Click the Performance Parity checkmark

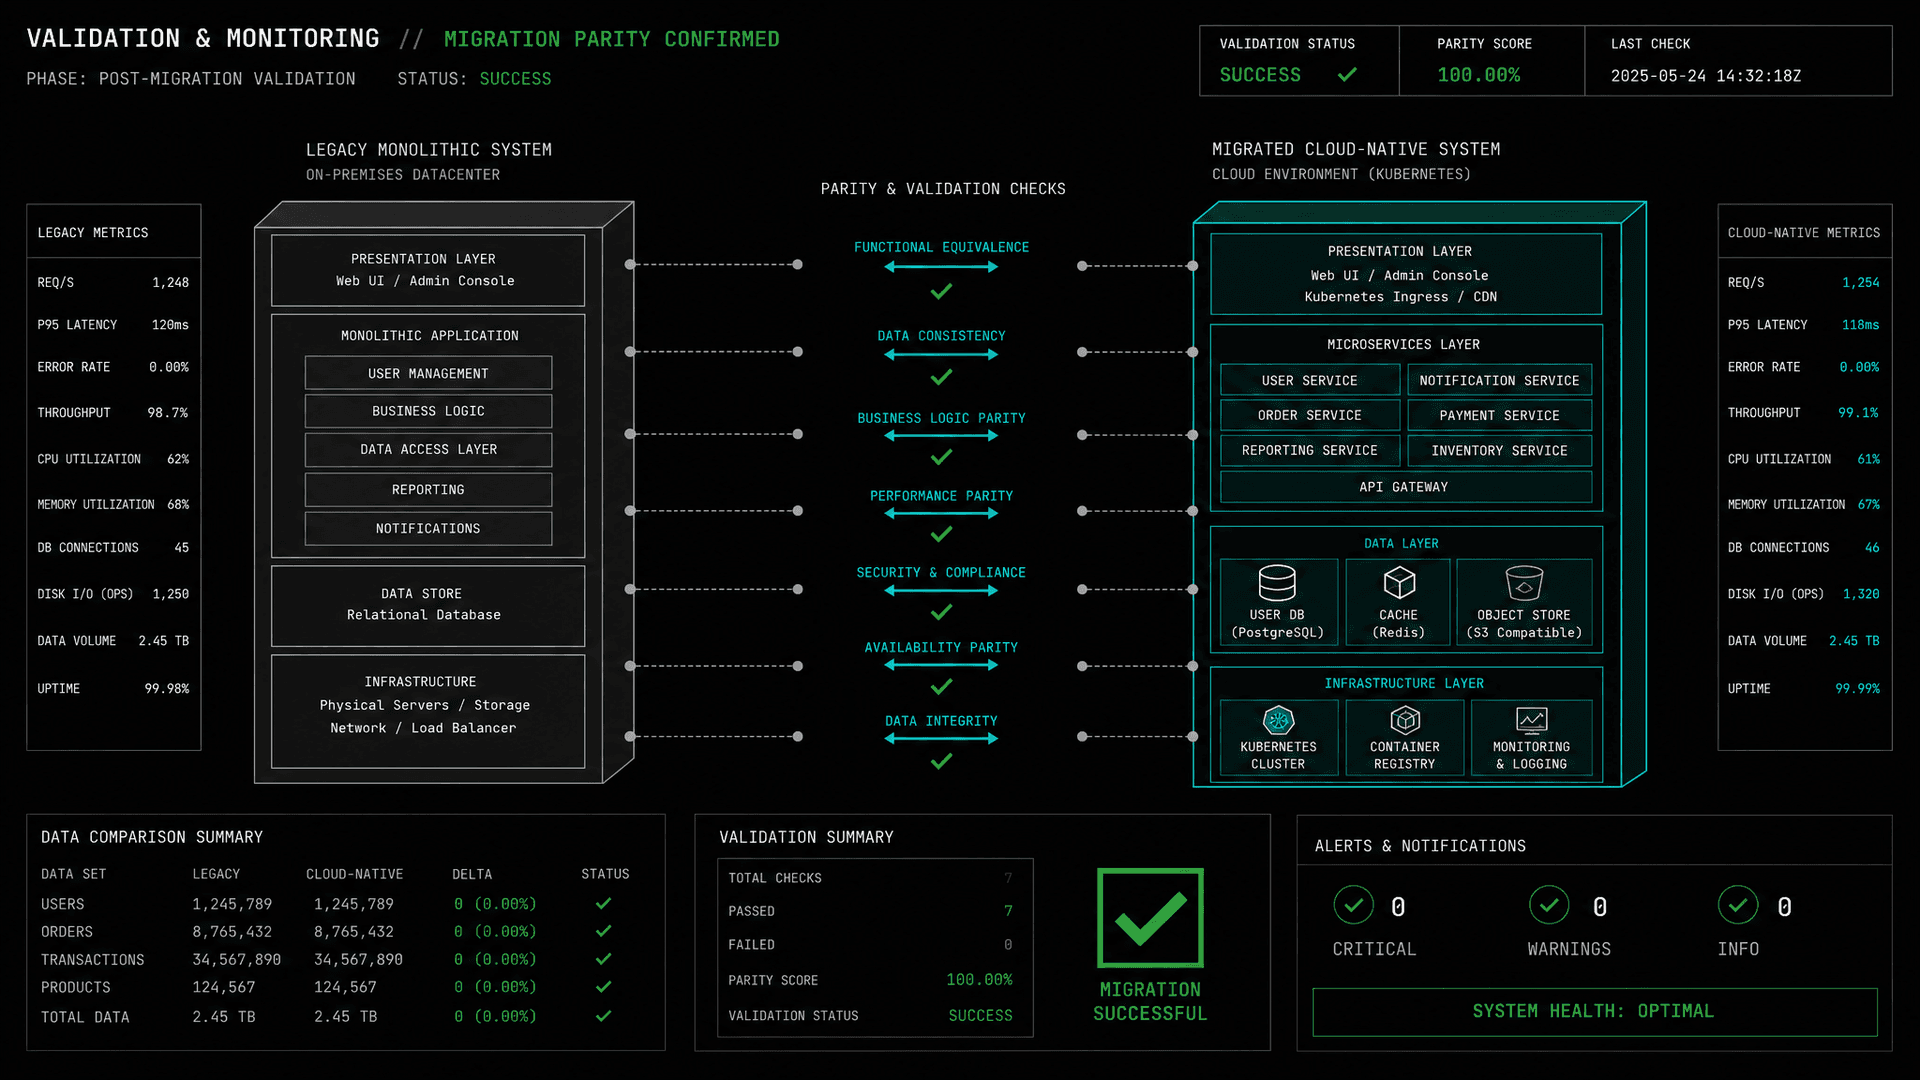(x=941, y=534)
